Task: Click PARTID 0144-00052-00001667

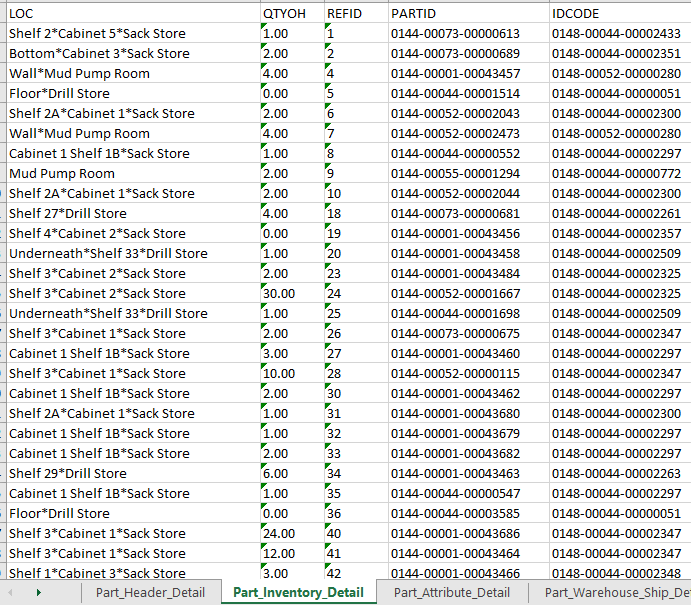Action: tap(468, 293)
